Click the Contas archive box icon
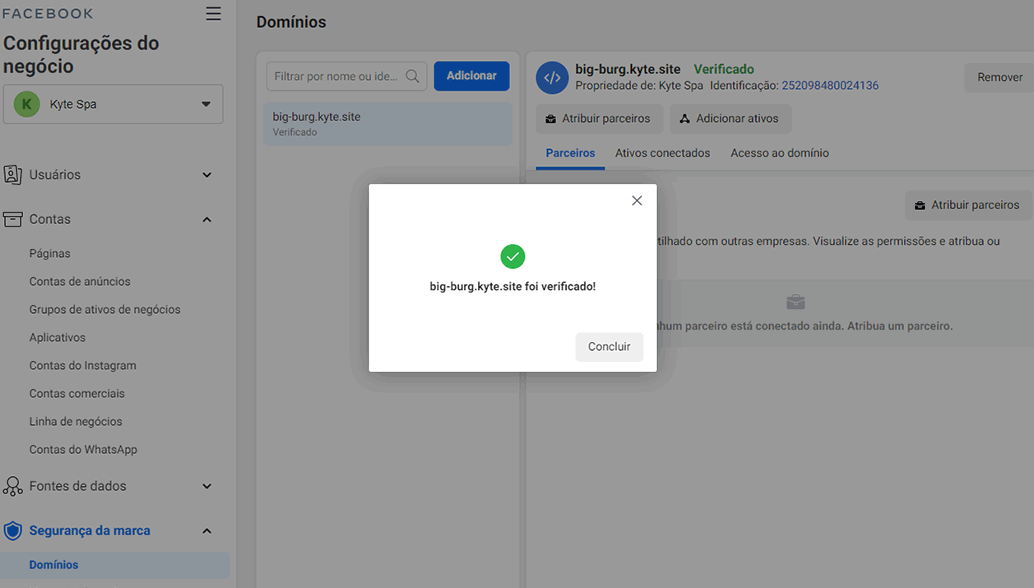Screen dimensions: 1034x588 tap(13, 220)
